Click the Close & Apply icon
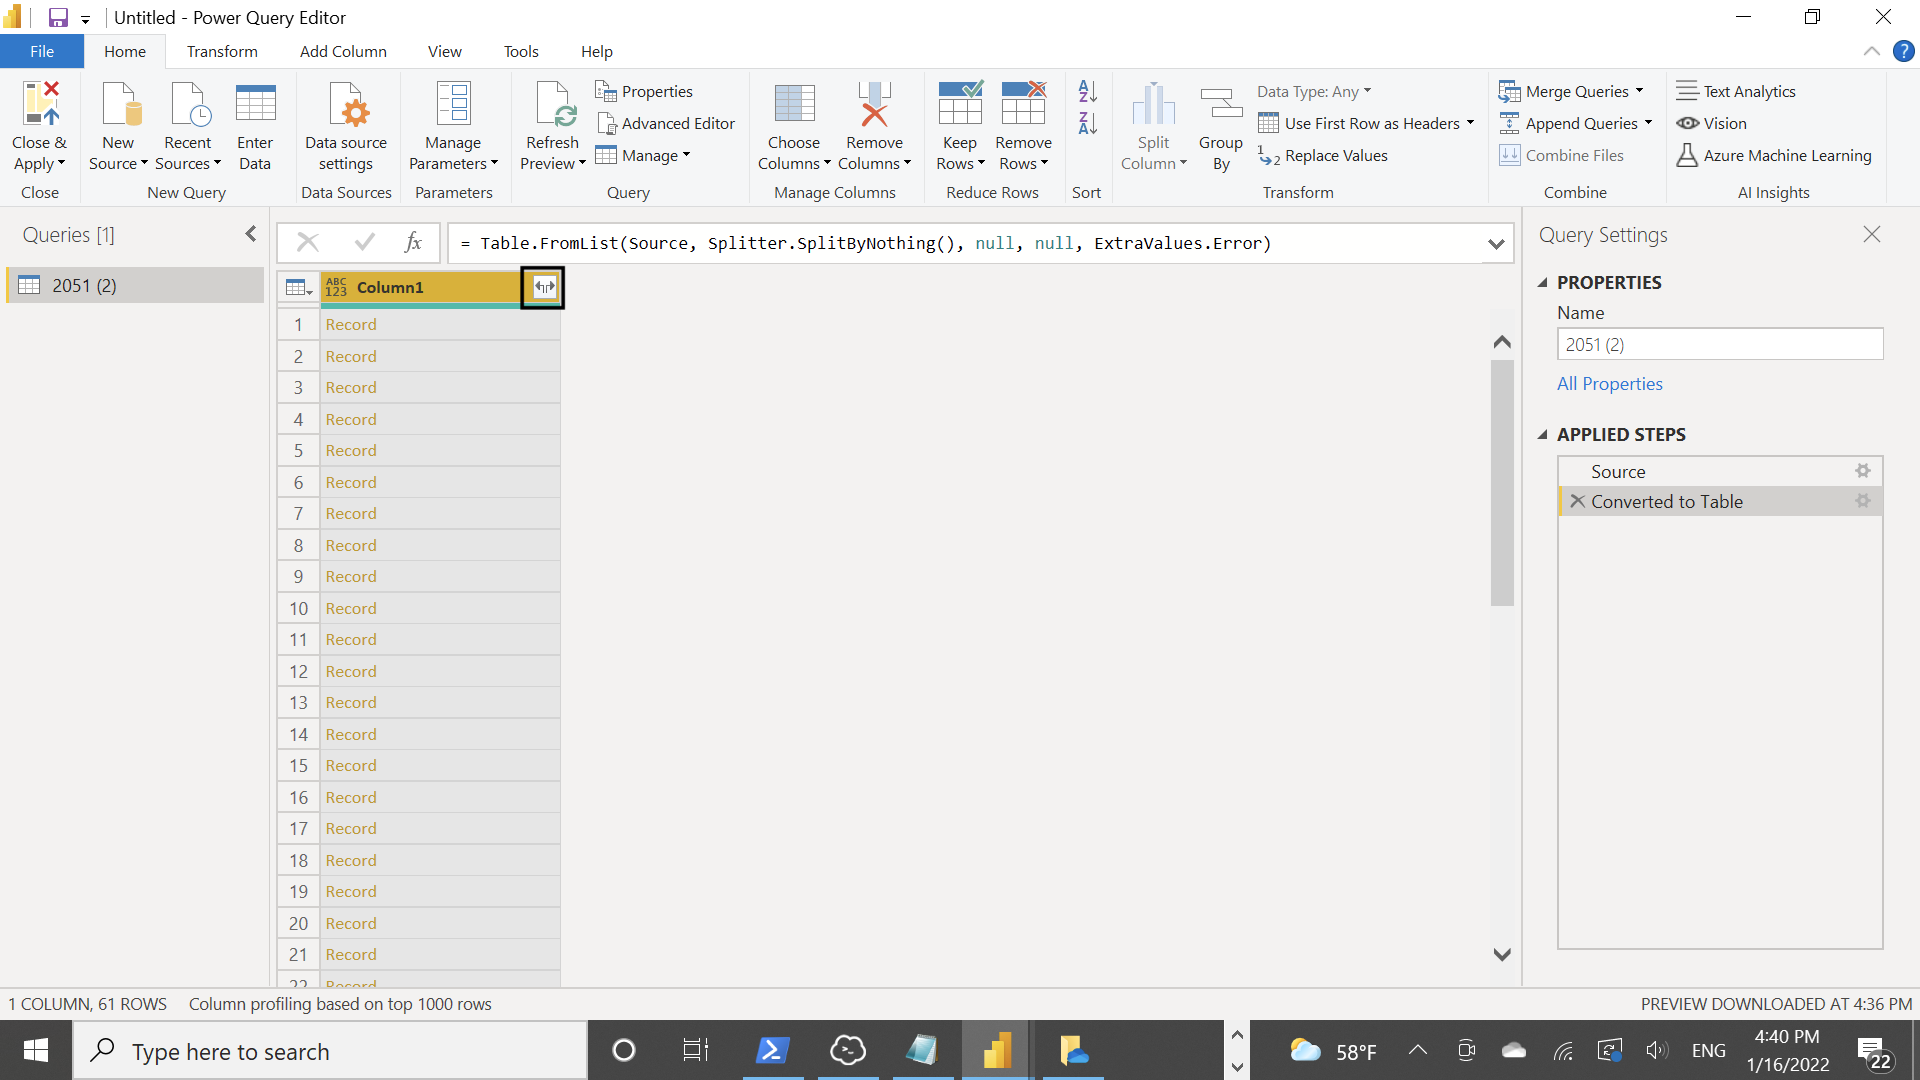This screenshot has height=1080, width=1920. pos(40,104)
